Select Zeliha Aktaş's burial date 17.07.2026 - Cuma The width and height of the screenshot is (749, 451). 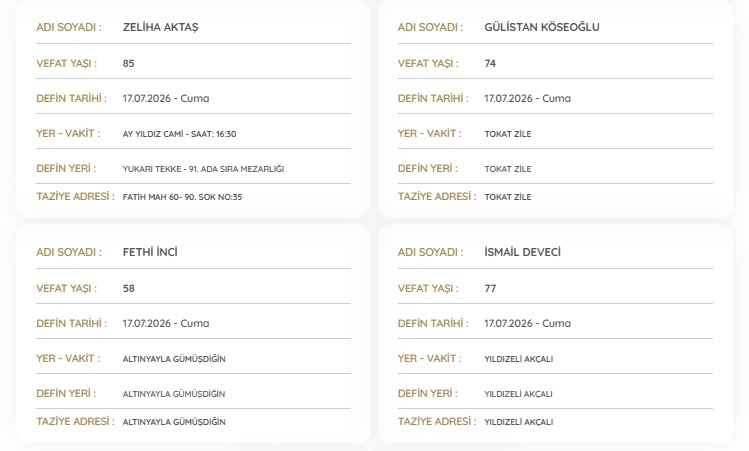tap(166, 98)
